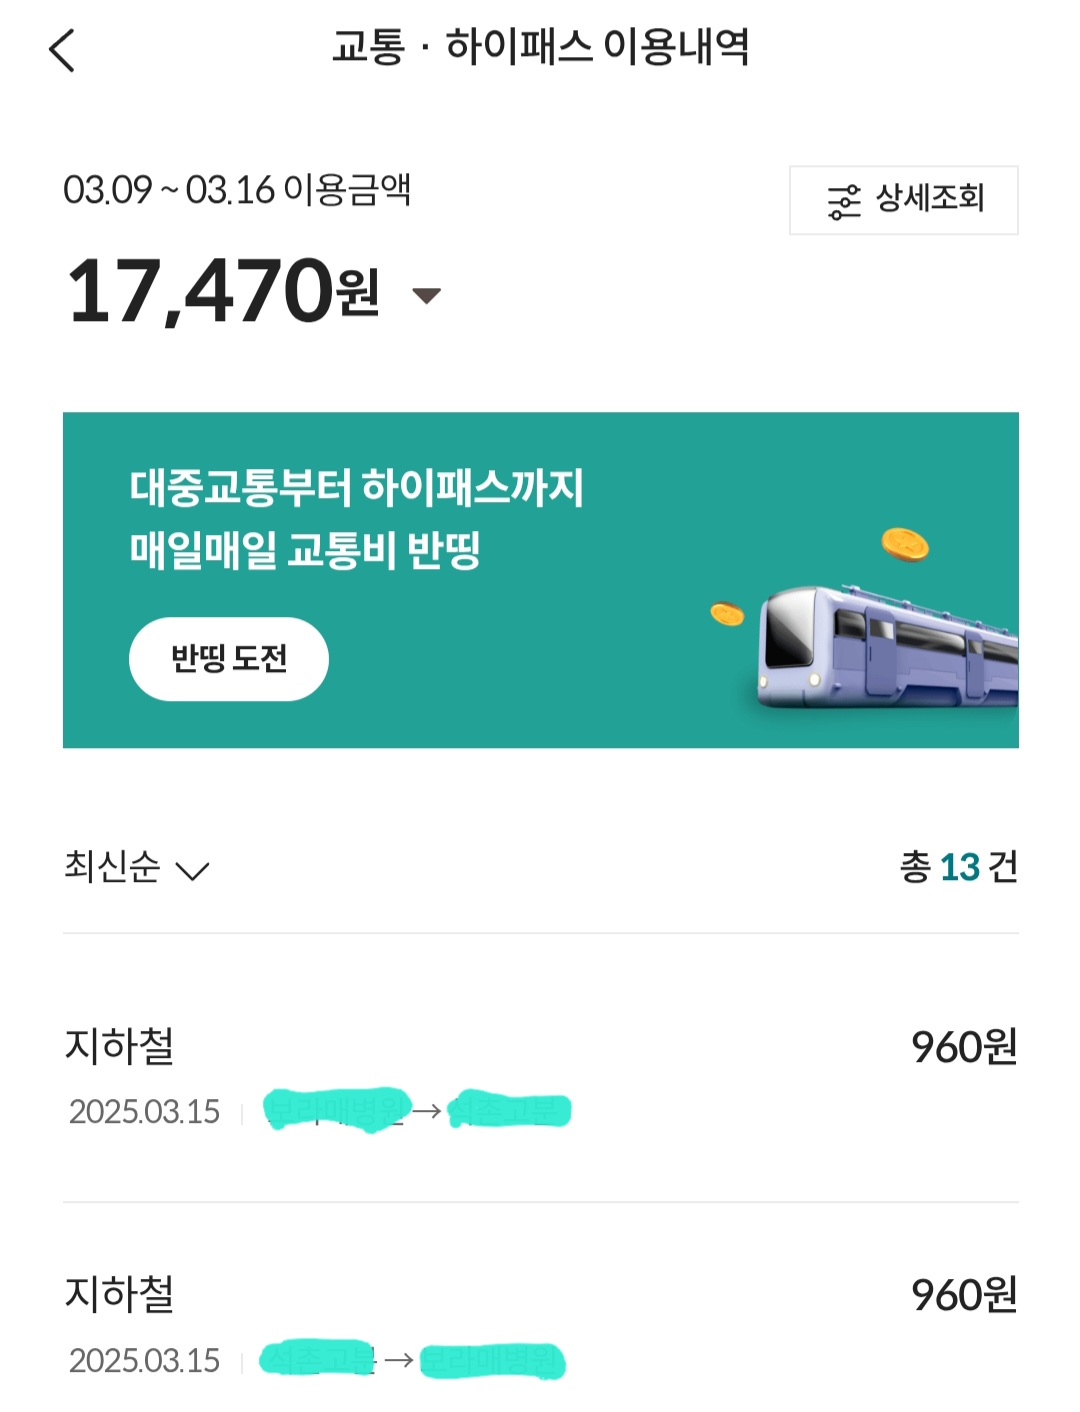Click the large gold coin above the train

pyautogui.click(x=905, y=544)
